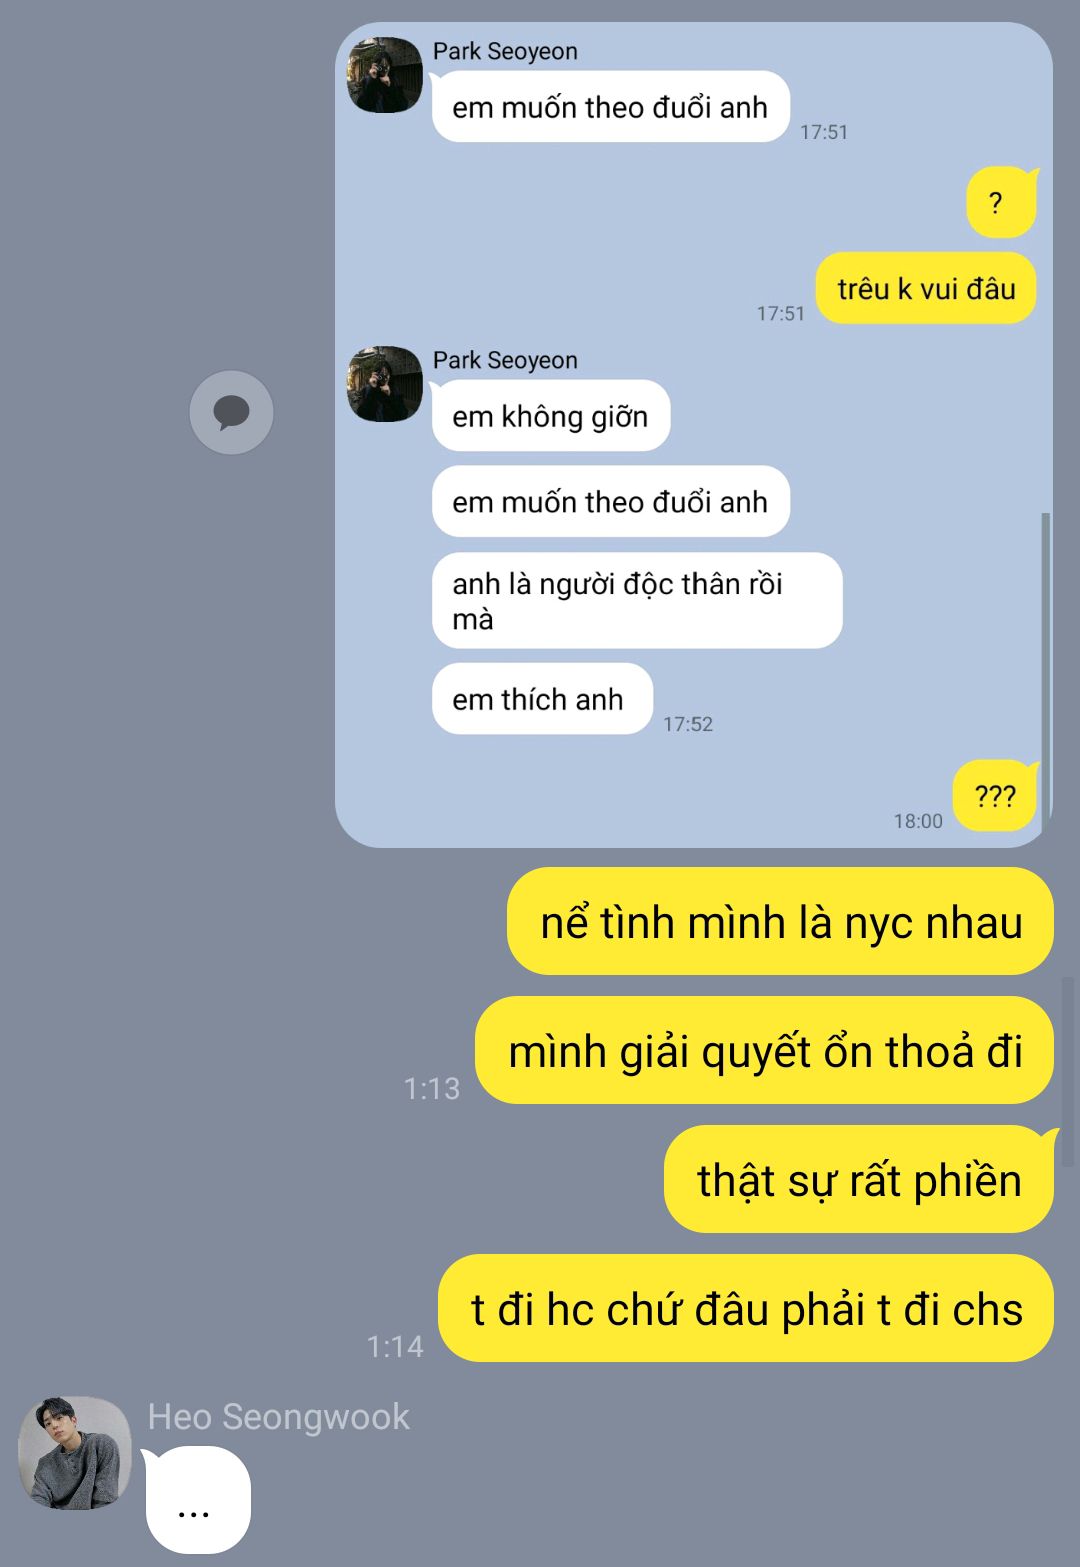Tap the 1:14 timestamp
This screenshot has width=1080, height=1567.
point(395,1346)
